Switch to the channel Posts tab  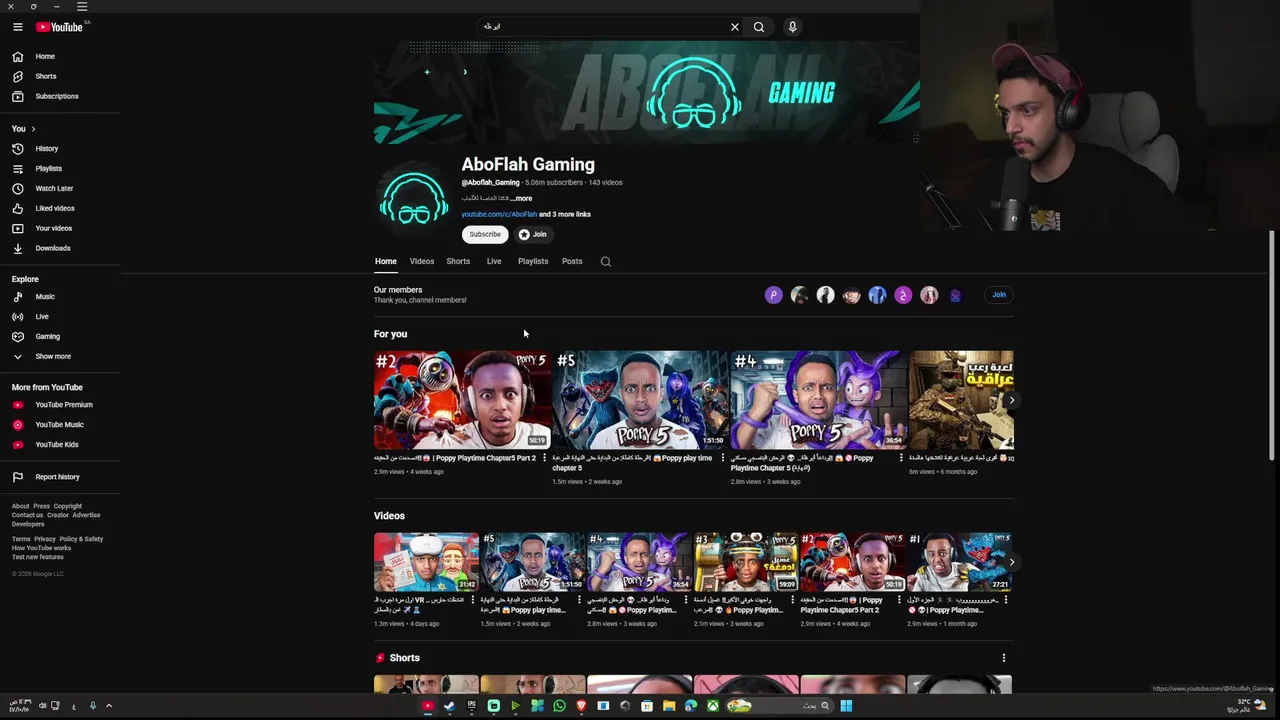coord(572,262)
